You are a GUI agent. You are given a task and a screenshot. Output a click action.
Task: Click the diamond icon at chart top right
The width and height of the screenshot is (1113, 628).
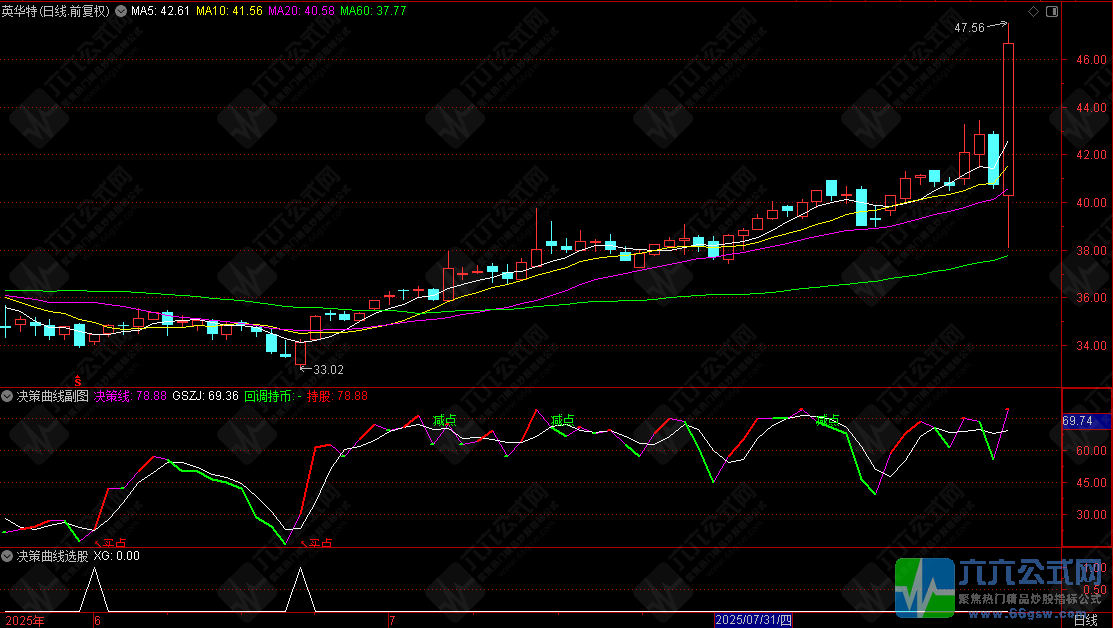[1034, 11]
